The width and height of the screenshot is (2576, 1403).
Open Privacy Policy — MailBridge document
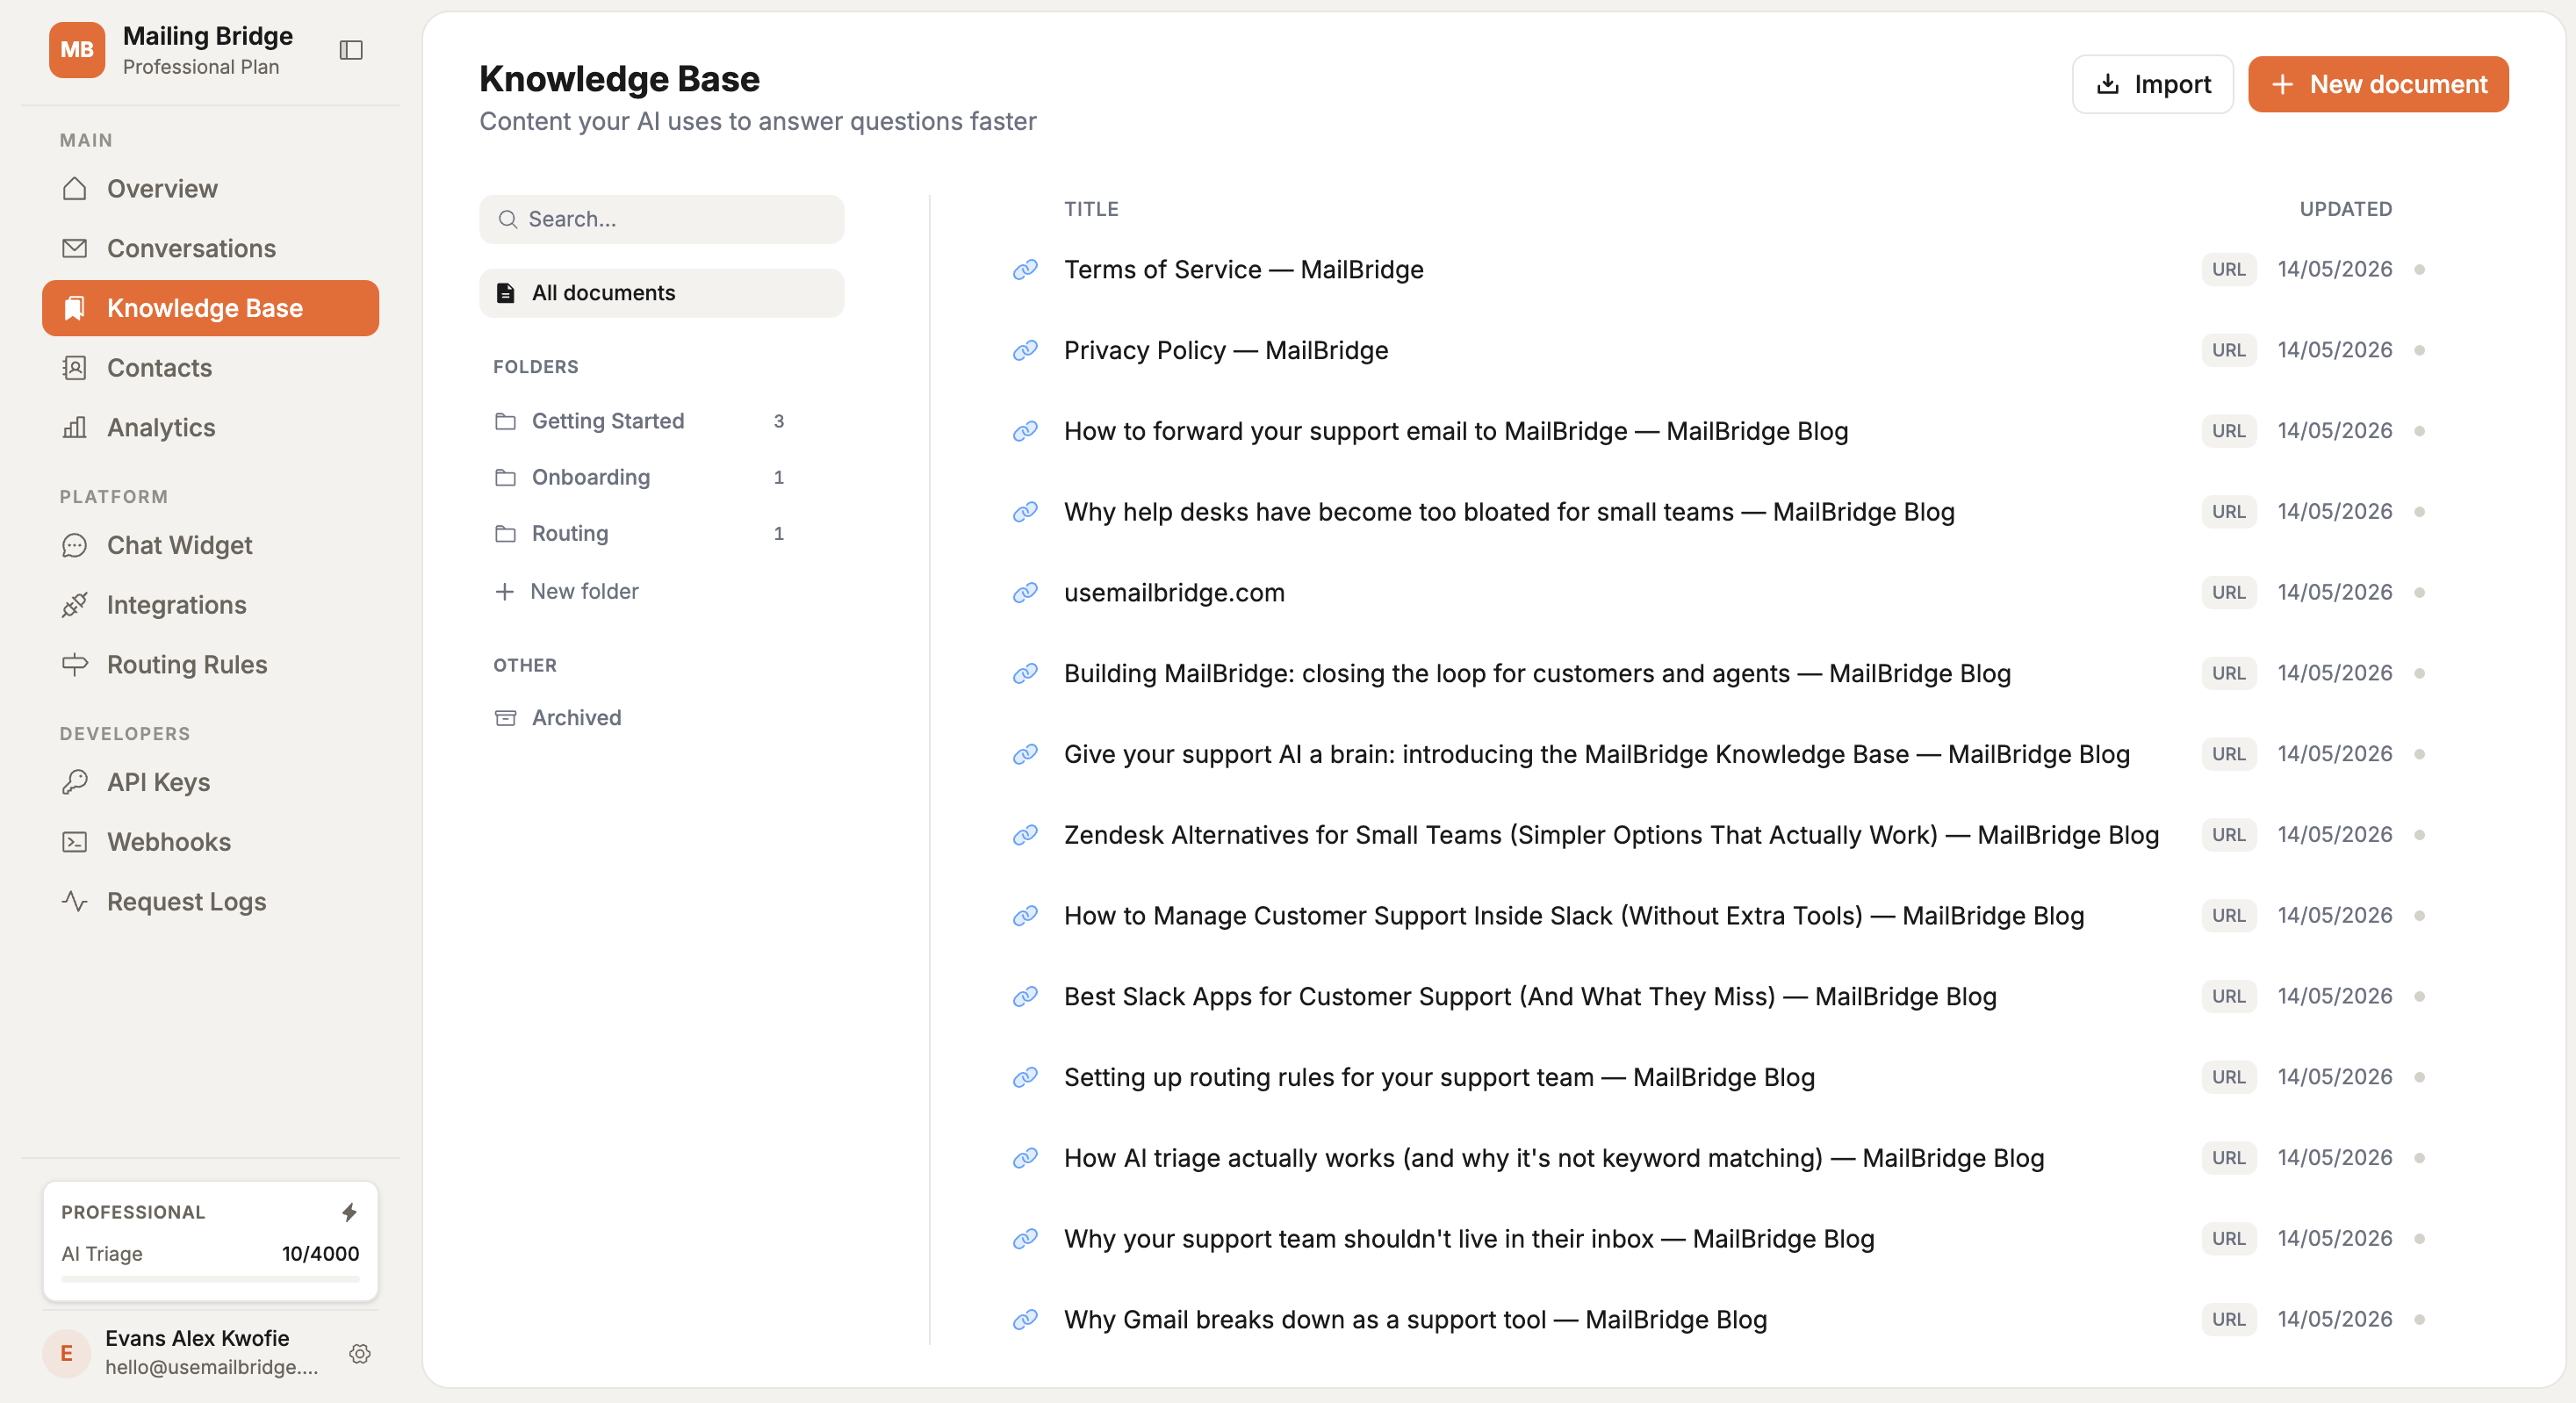[x=1225, y=350]
